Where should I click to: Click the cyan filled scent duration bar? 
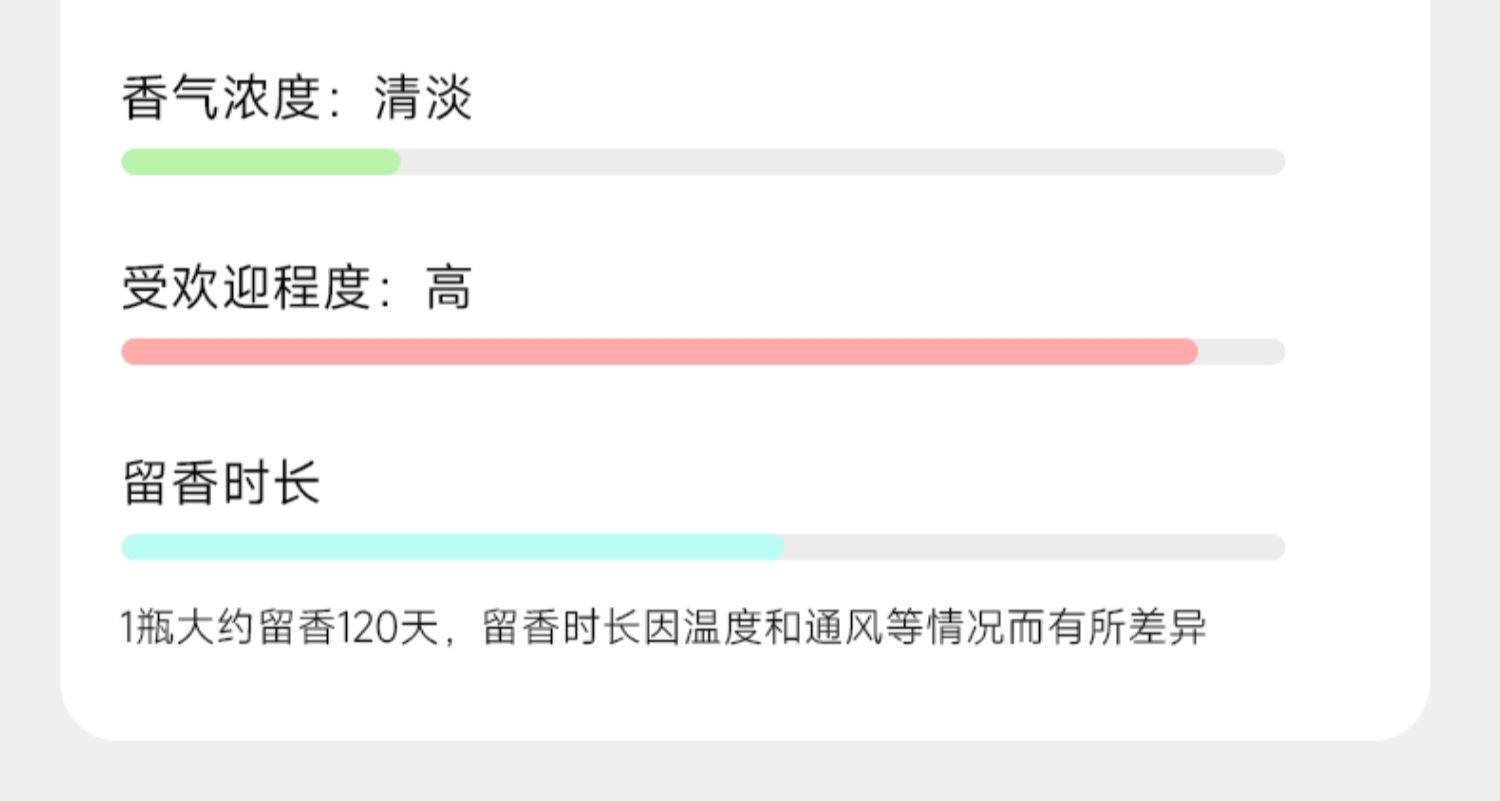tap(450, 547)
